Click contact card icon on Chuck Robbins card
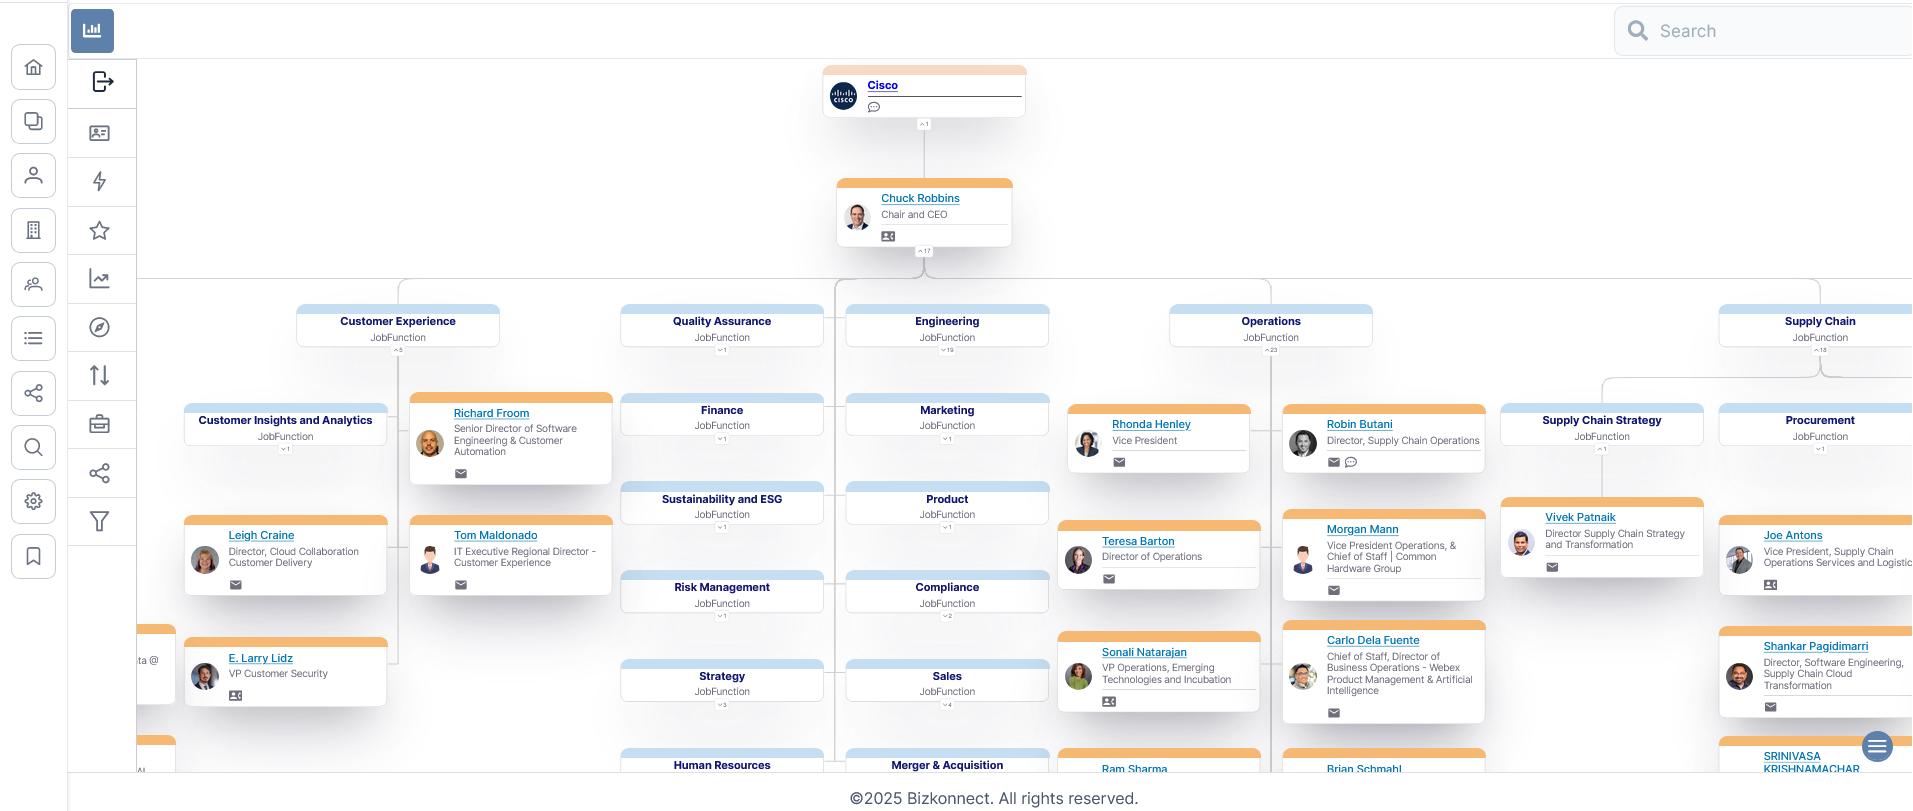The width and height of the screenshot is (1913, 811). [x=888, y=237]
